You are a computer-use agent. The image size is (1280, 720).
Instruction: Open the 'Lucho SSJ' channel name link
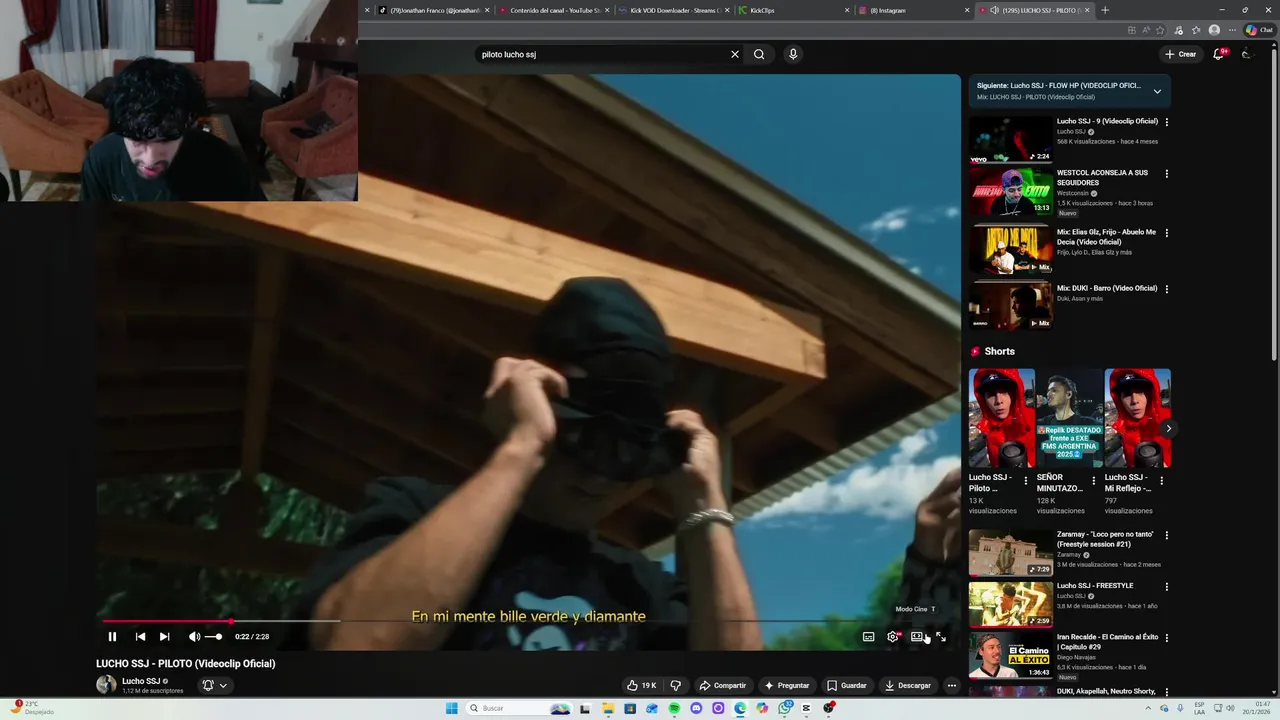(x=141, y=681)
